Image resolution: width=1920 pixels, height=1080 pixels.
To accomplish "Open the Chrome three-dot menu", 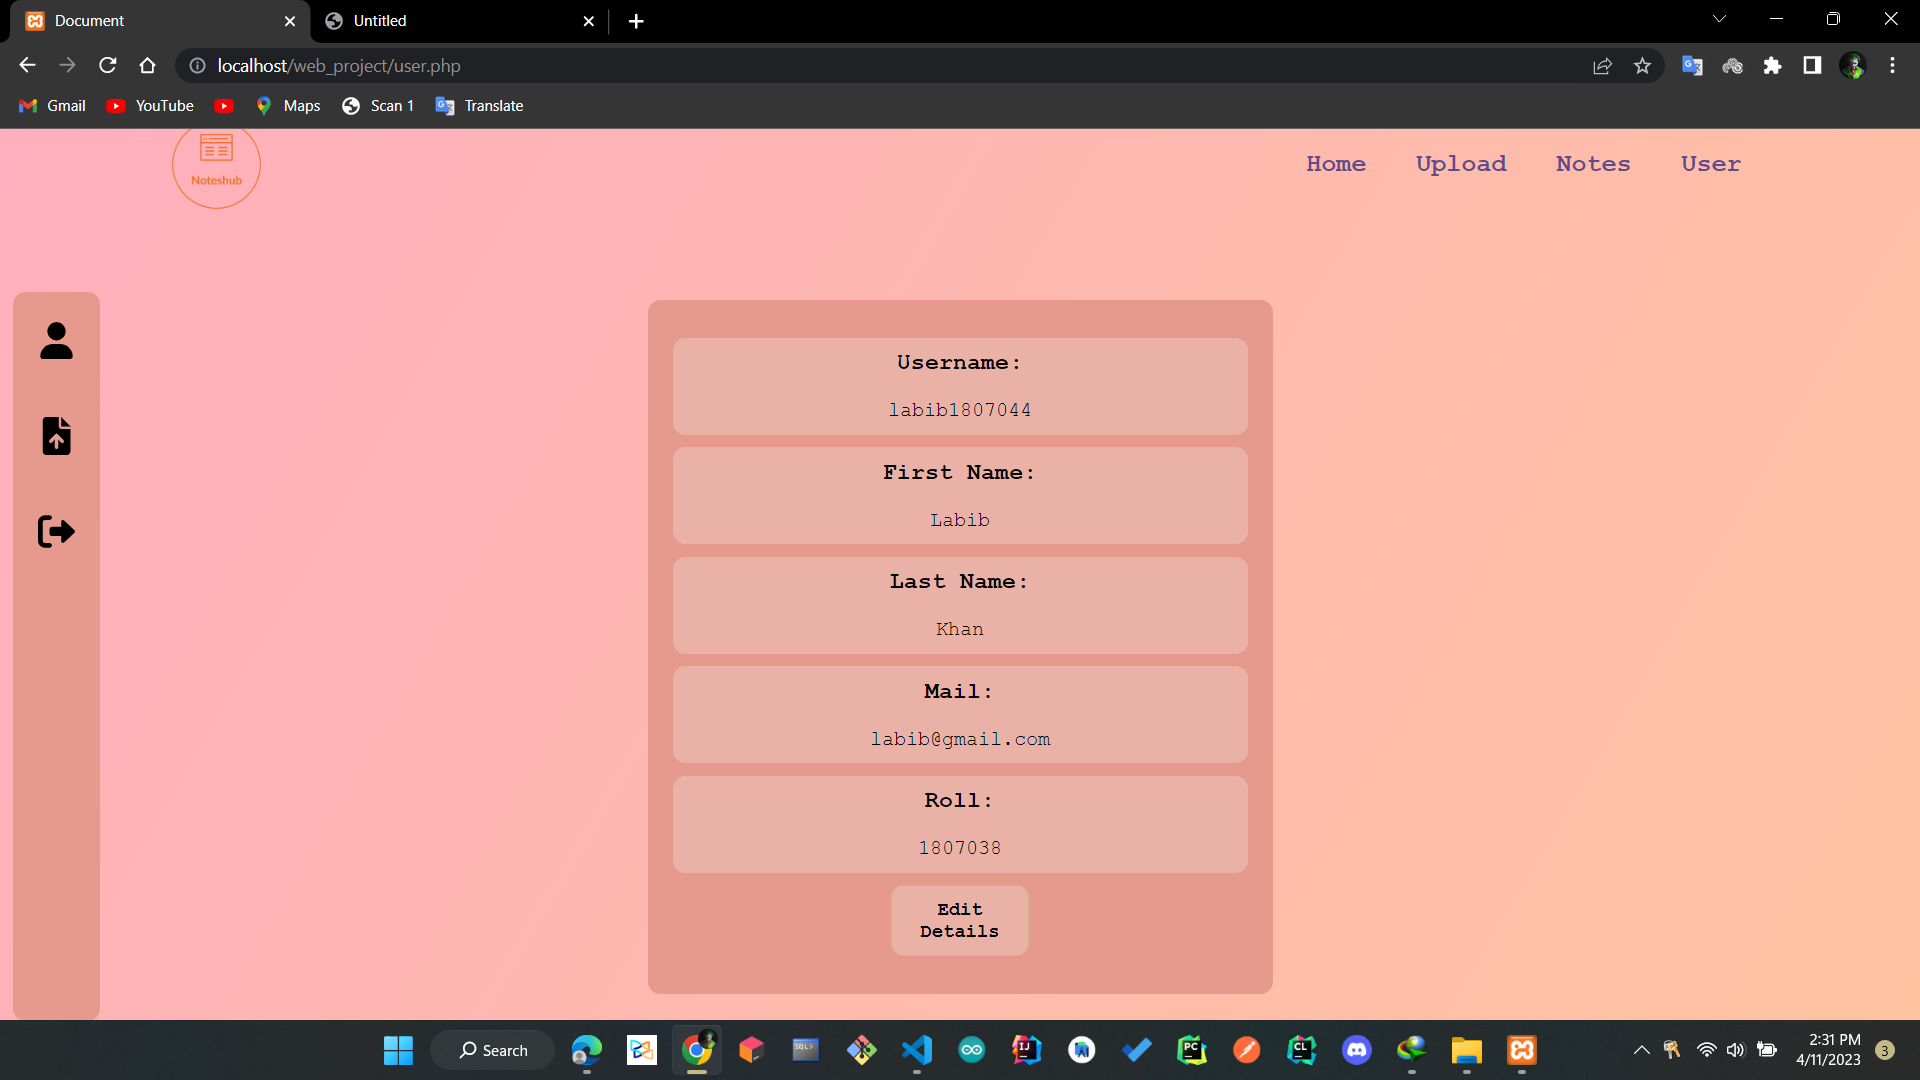I will tap(1892, 65).
